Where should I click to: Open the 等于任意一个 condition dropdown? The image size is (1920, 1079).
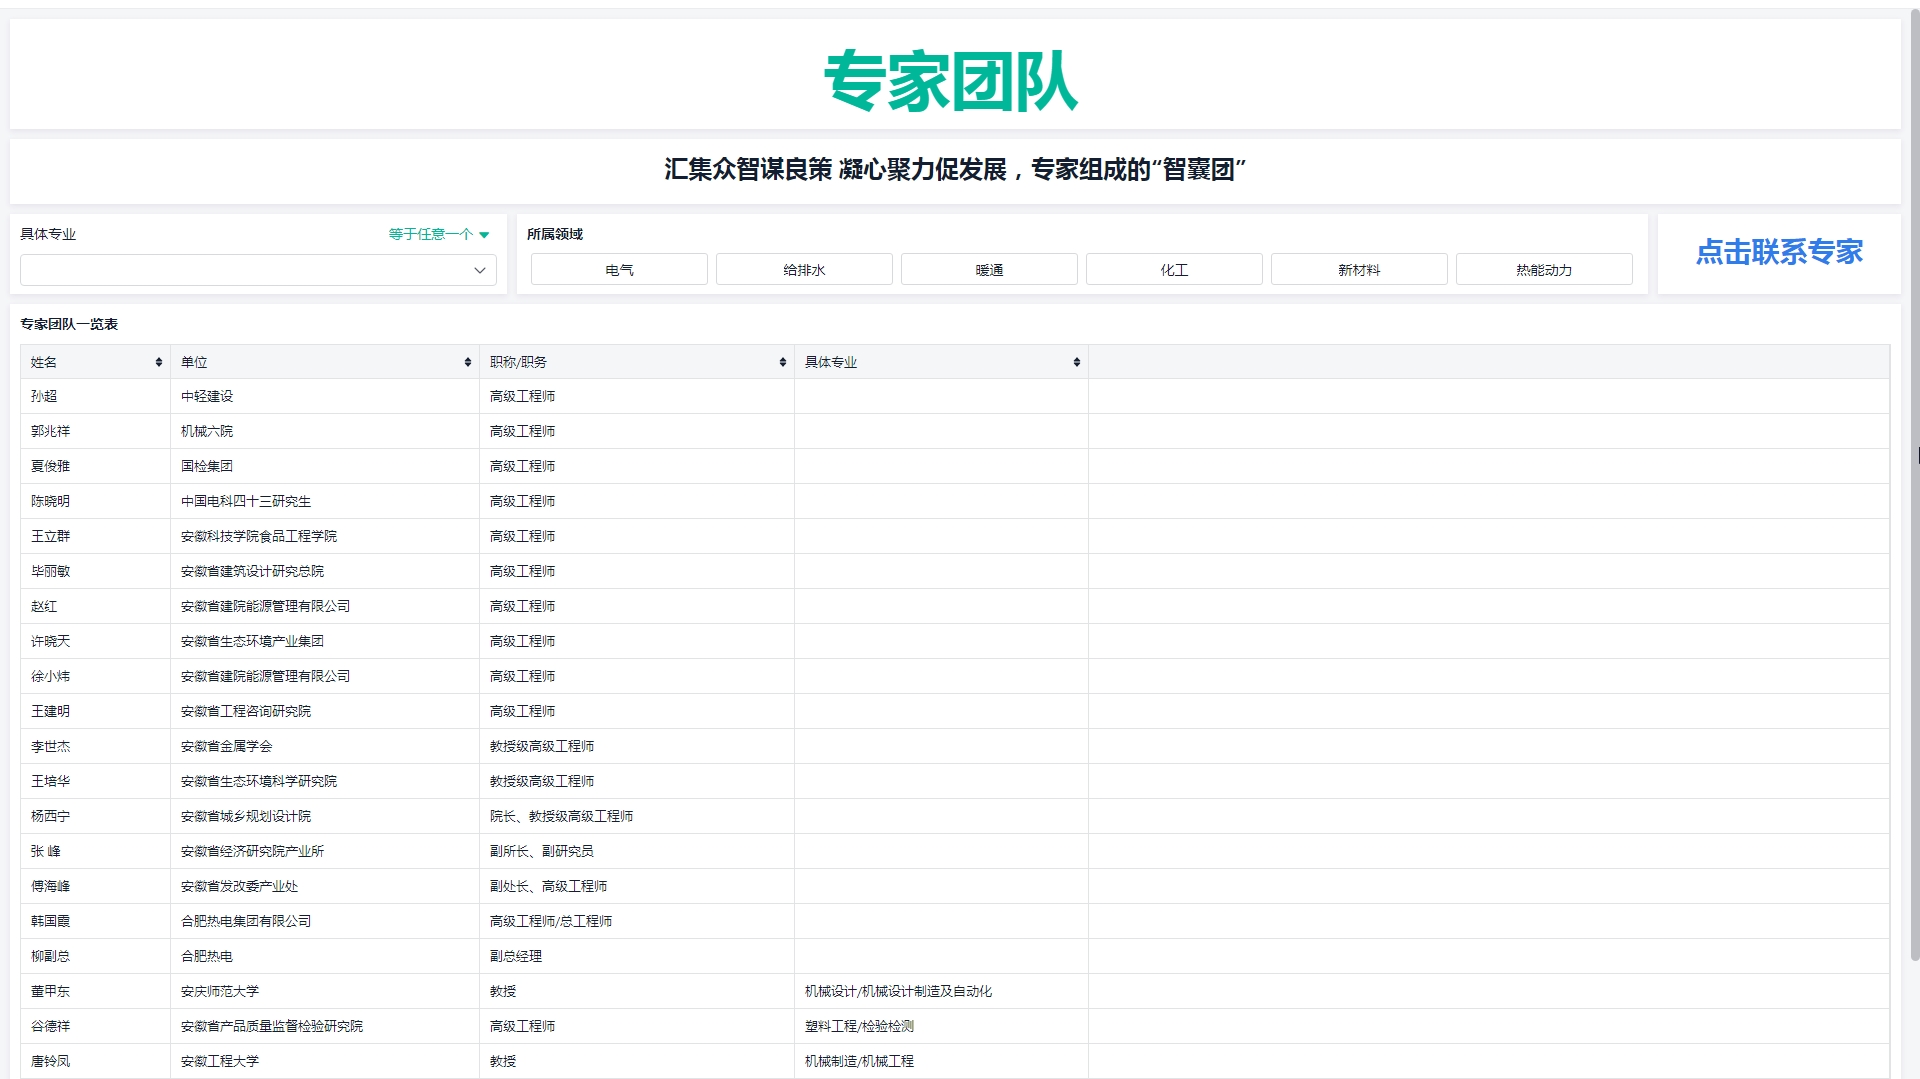coord(439,234)
